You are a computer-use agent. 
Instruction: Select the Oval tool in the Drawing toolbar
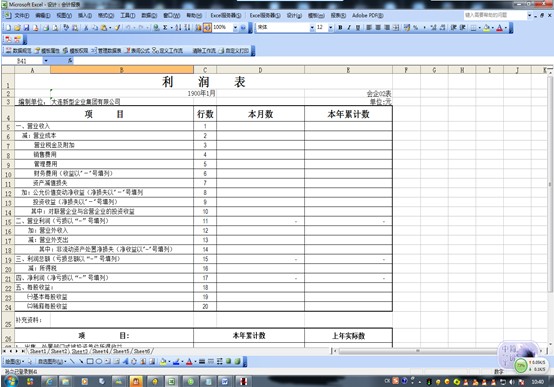pos(99,361)
